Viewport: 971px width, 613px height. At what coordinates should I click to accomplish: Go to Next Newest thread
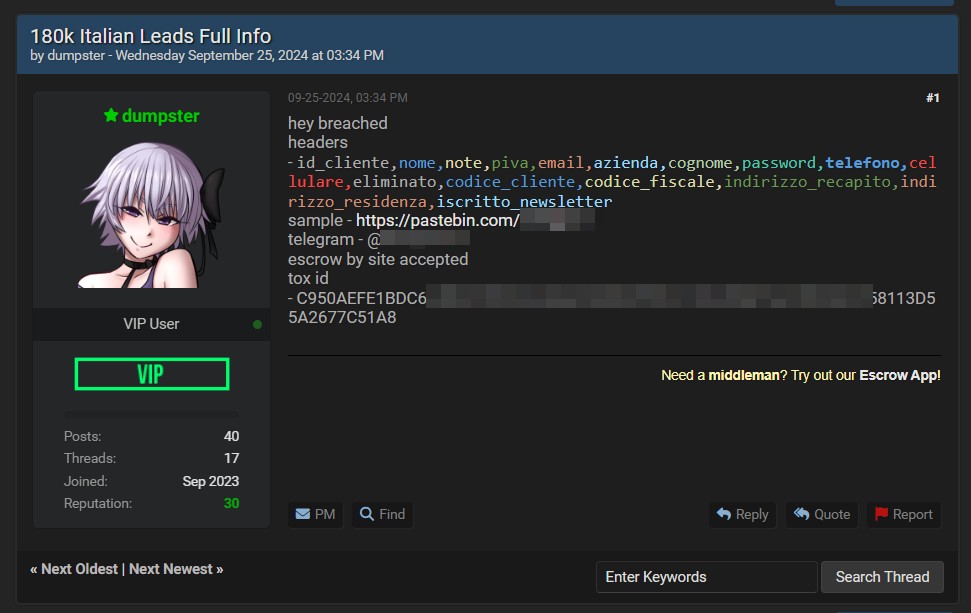point(171,569)
